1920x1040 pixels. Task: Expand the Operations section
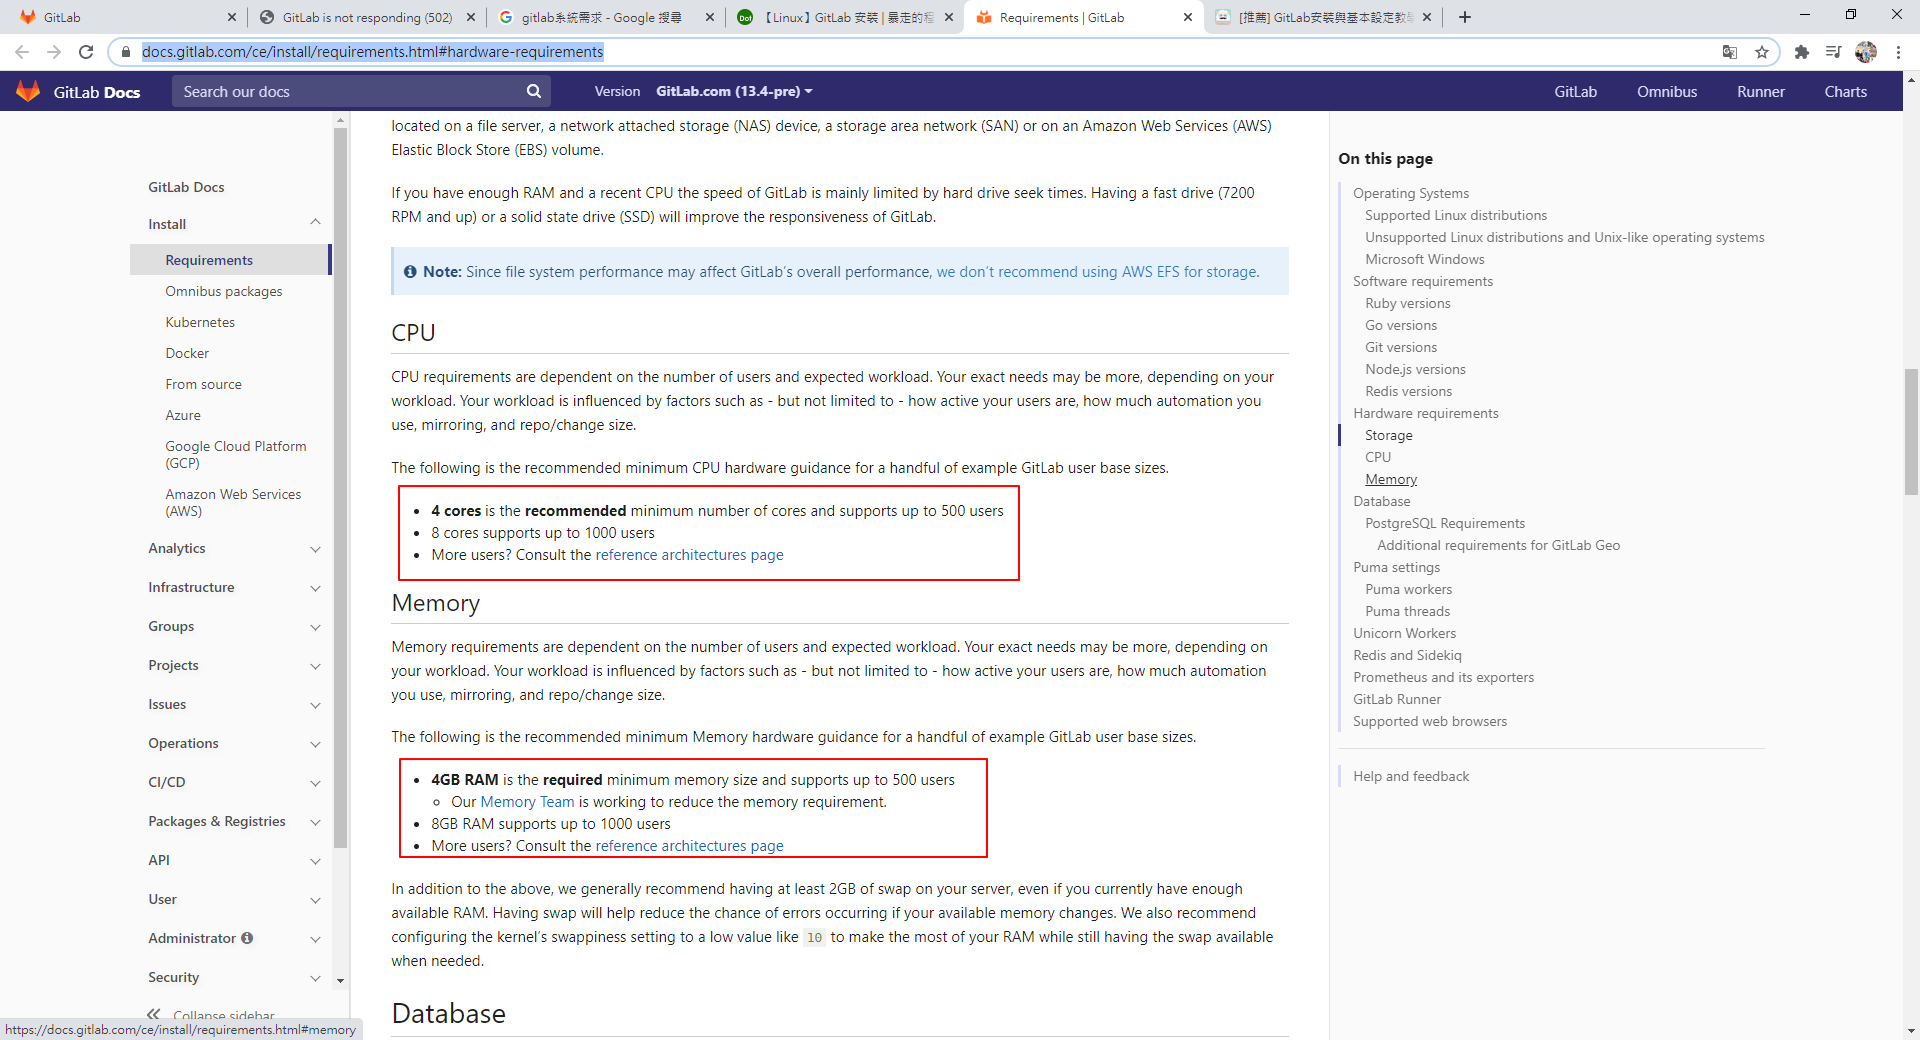(x=315, y=744)
